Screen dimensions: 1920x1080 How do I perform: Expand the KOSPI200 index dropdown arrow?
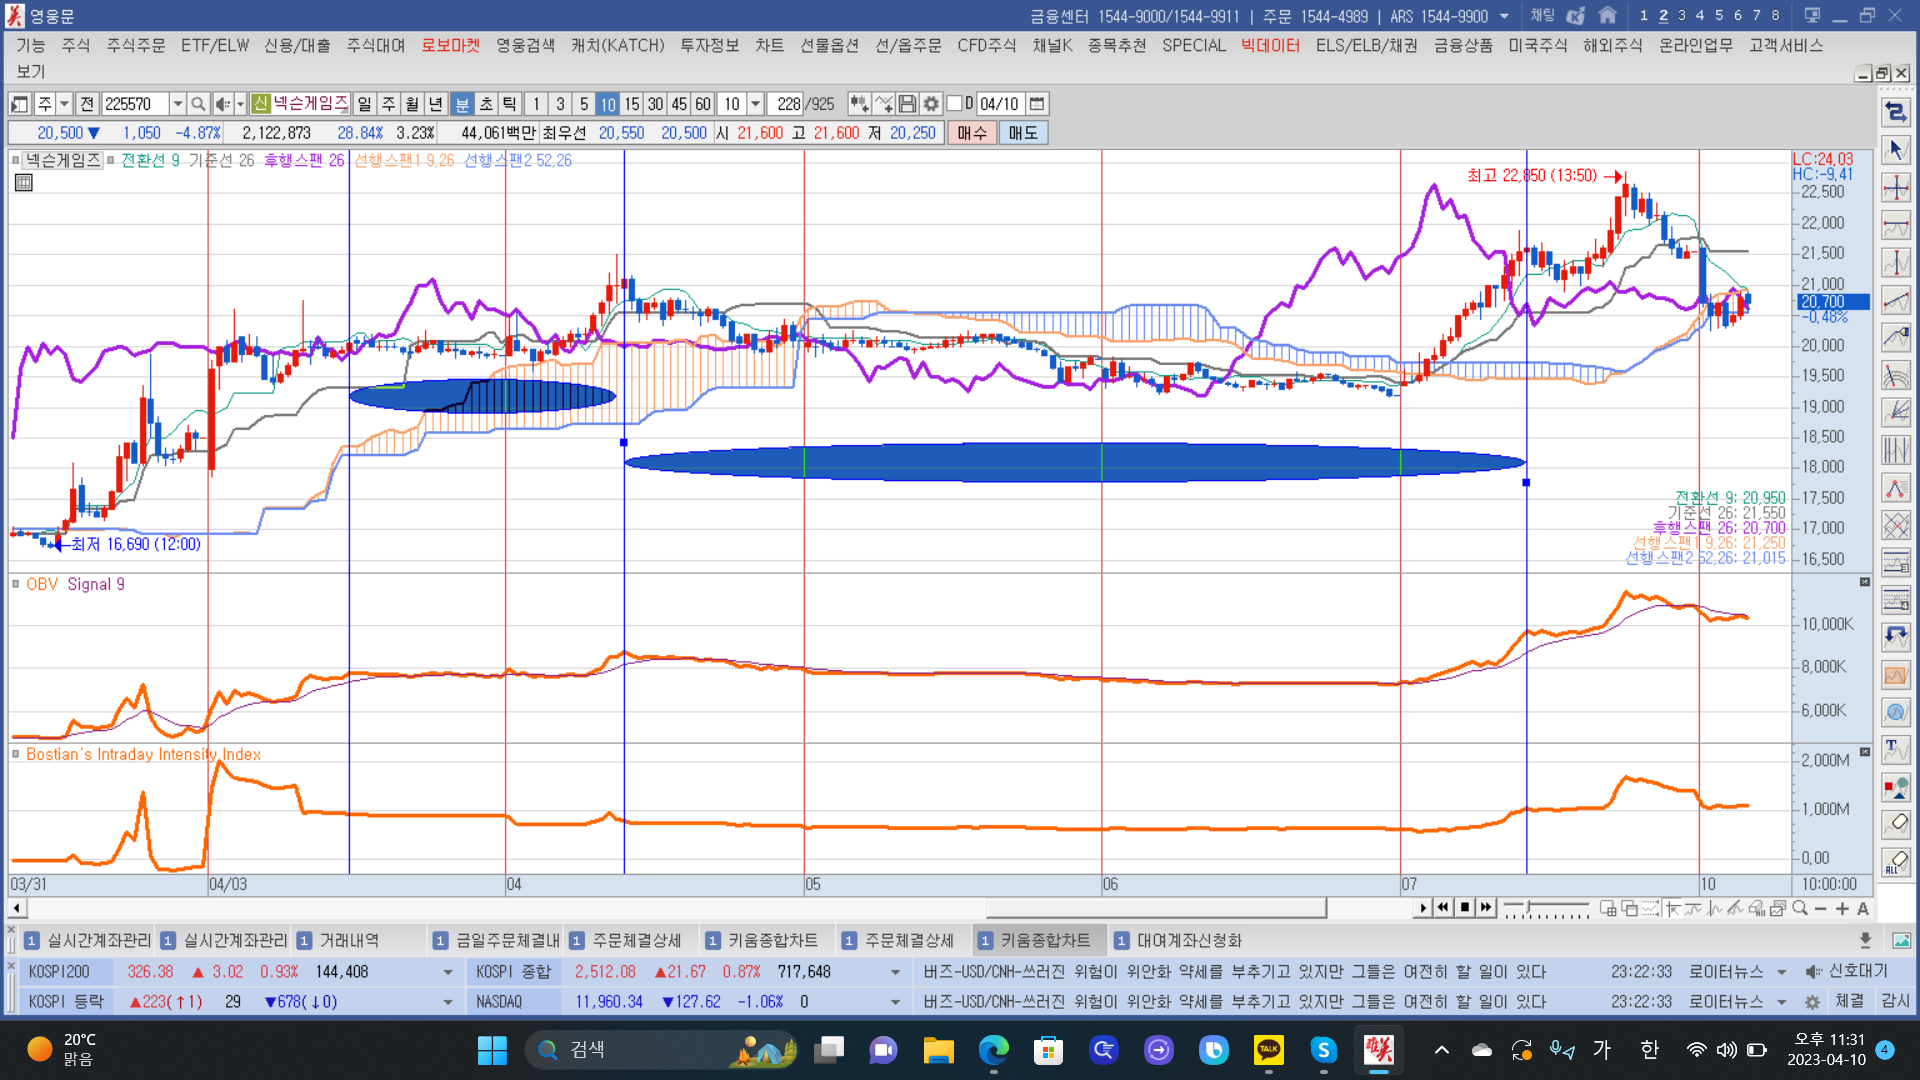click(x=448, y=972)
